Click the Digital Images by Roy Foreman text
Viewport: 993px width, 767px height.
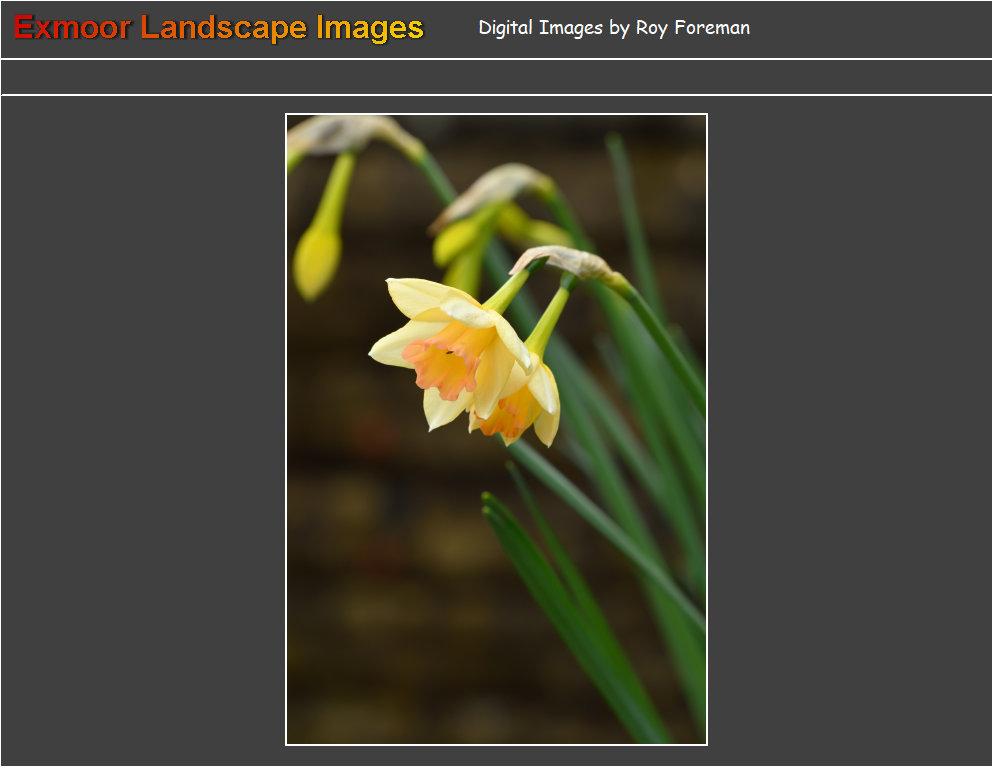(x=613, y=28)
